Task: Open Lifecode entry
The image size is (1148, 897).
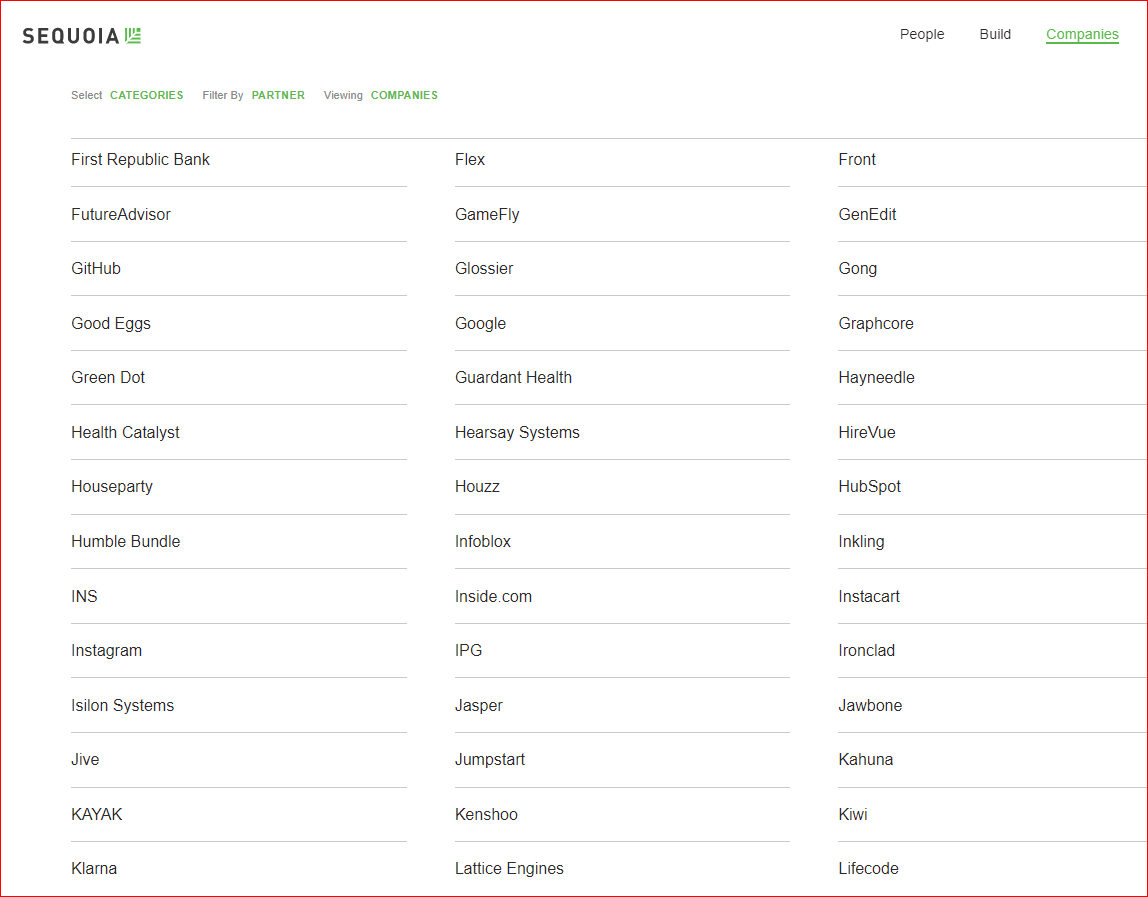Action: click(x=868, y=869)
